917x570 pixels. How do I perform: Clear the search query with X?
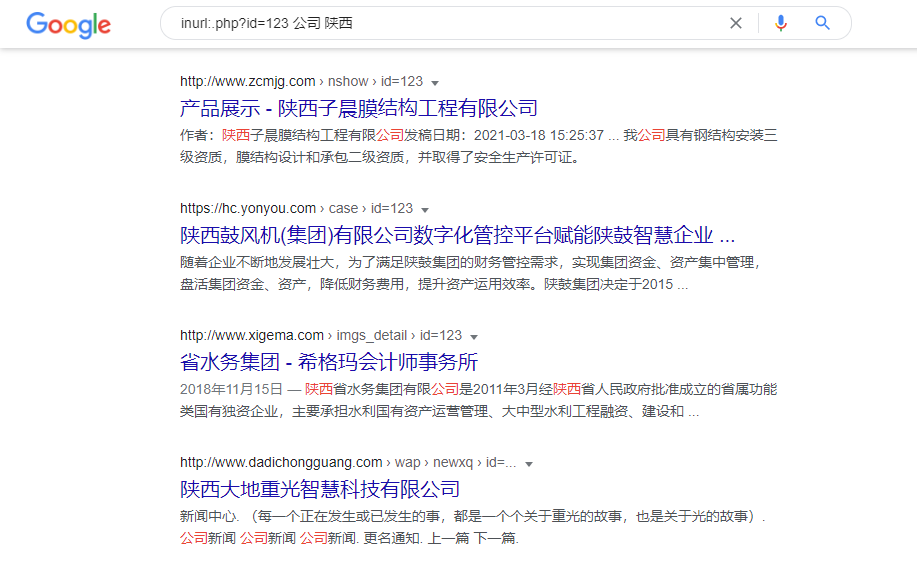tap(736, 23)
